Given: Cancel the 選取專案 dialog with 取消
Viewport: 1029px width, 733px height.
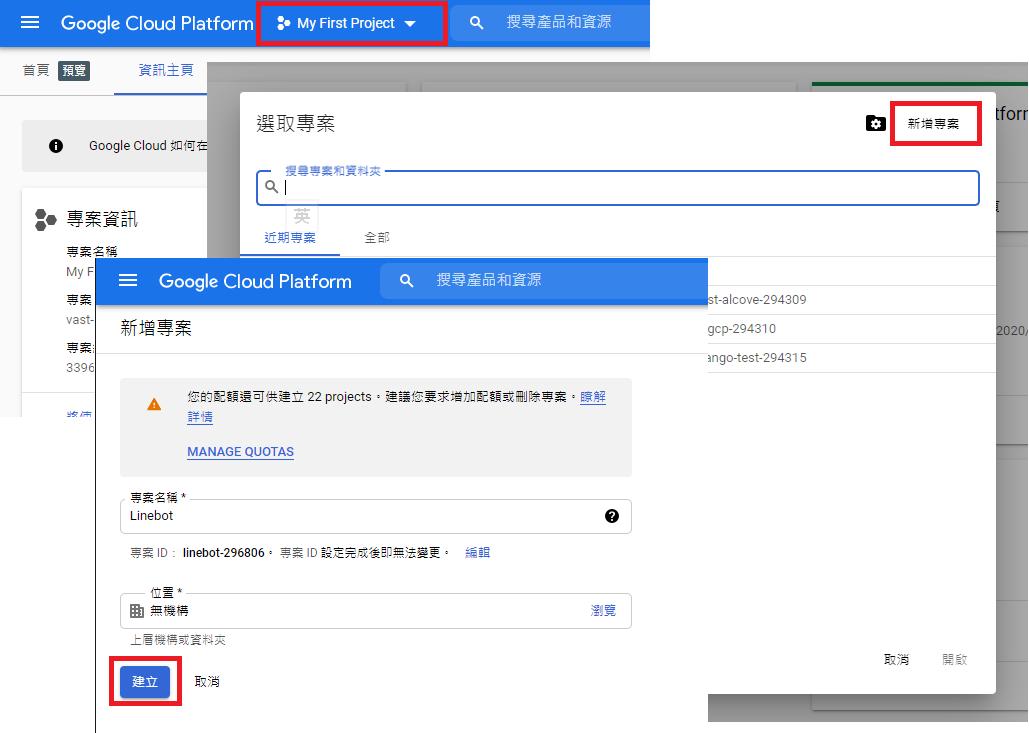Looking at the screenshot, I should click(x=896, y=660).
